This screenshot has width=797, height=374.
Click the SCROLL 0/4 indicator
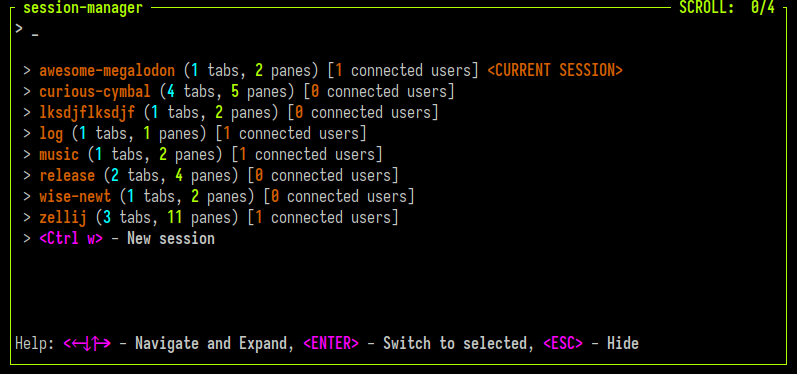click(727, 8)
